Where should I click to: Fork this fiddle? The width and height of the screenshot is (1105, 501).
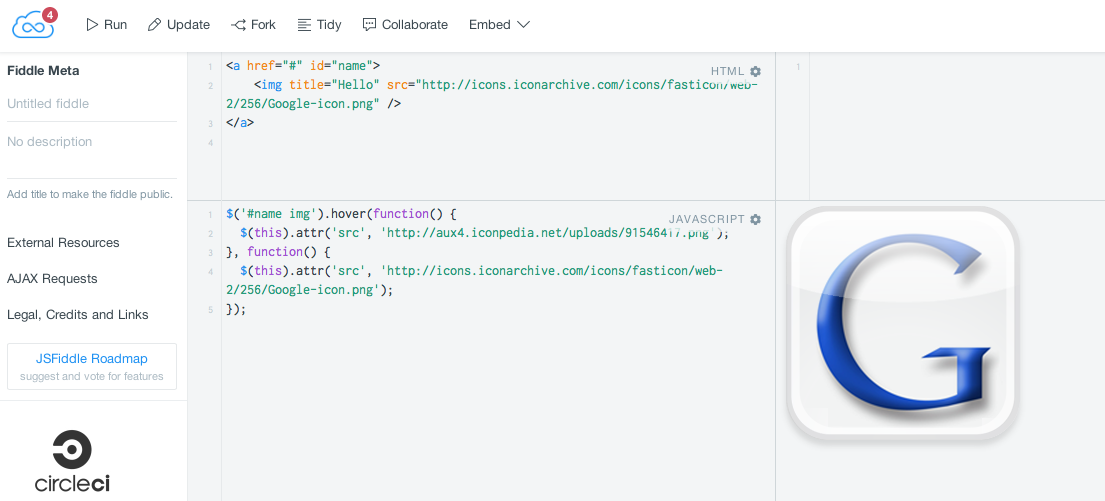(253, 25)
